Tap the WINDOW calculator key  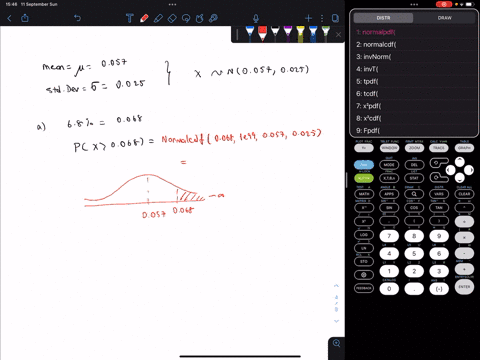[389, 148]
